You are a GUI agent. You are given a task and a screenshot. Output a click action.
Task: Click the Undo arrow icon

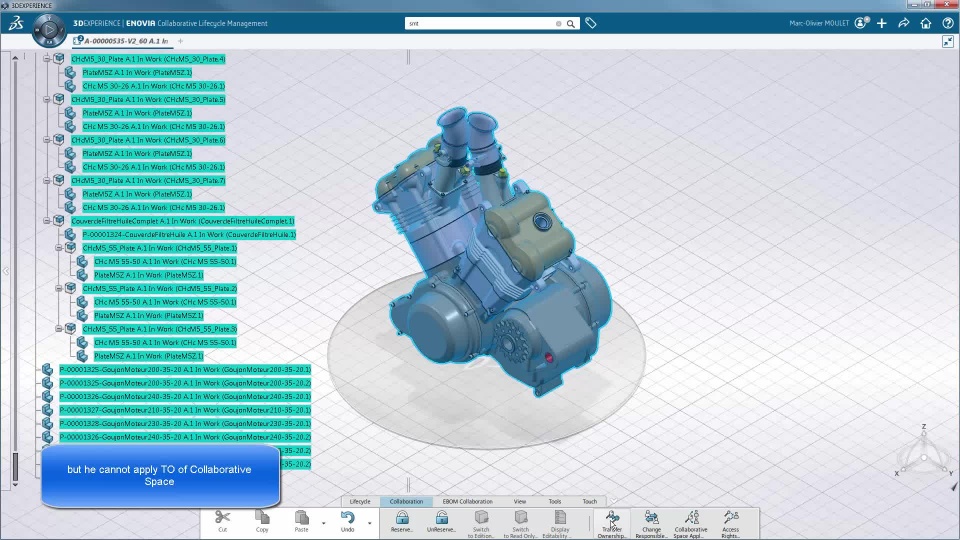tap(347, 518)
